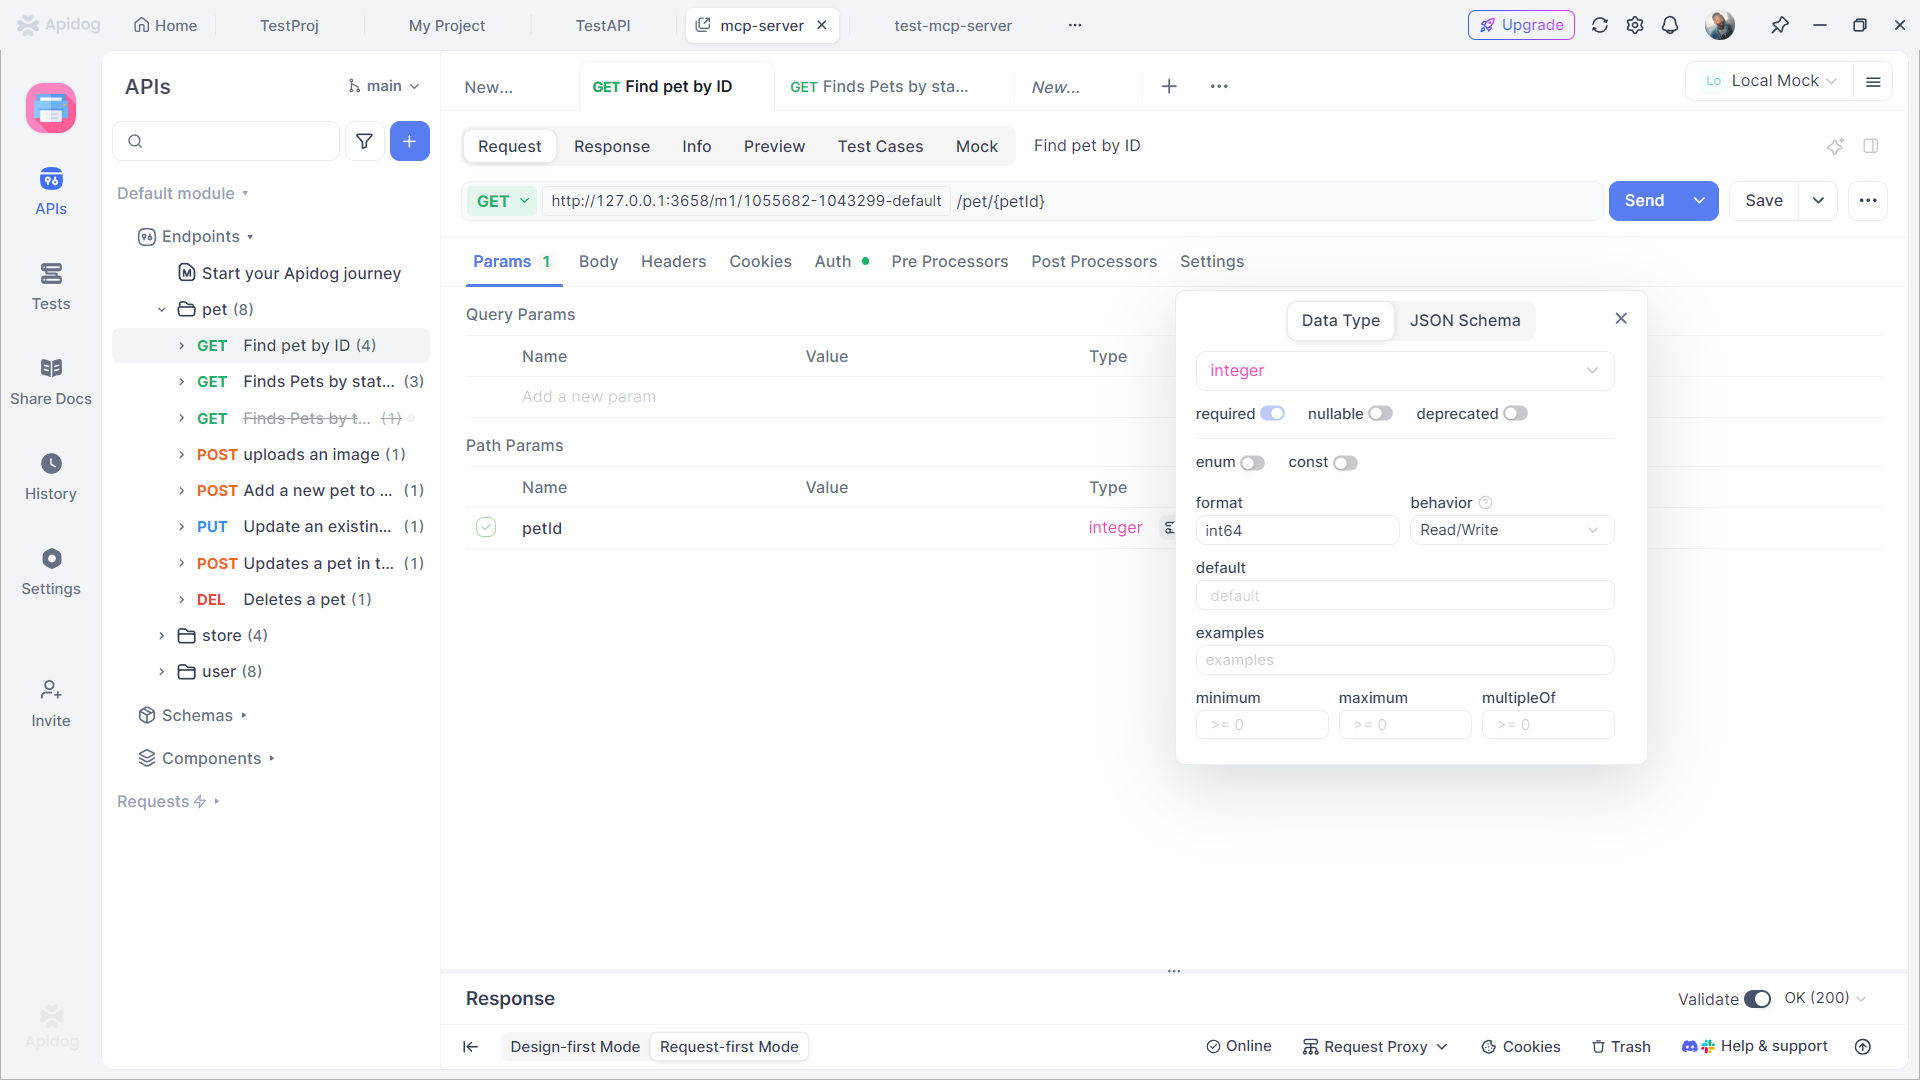Click the AI sparkle icon near title
This screenshot has height=1080, width=1920.
[x=1835, y=146]
